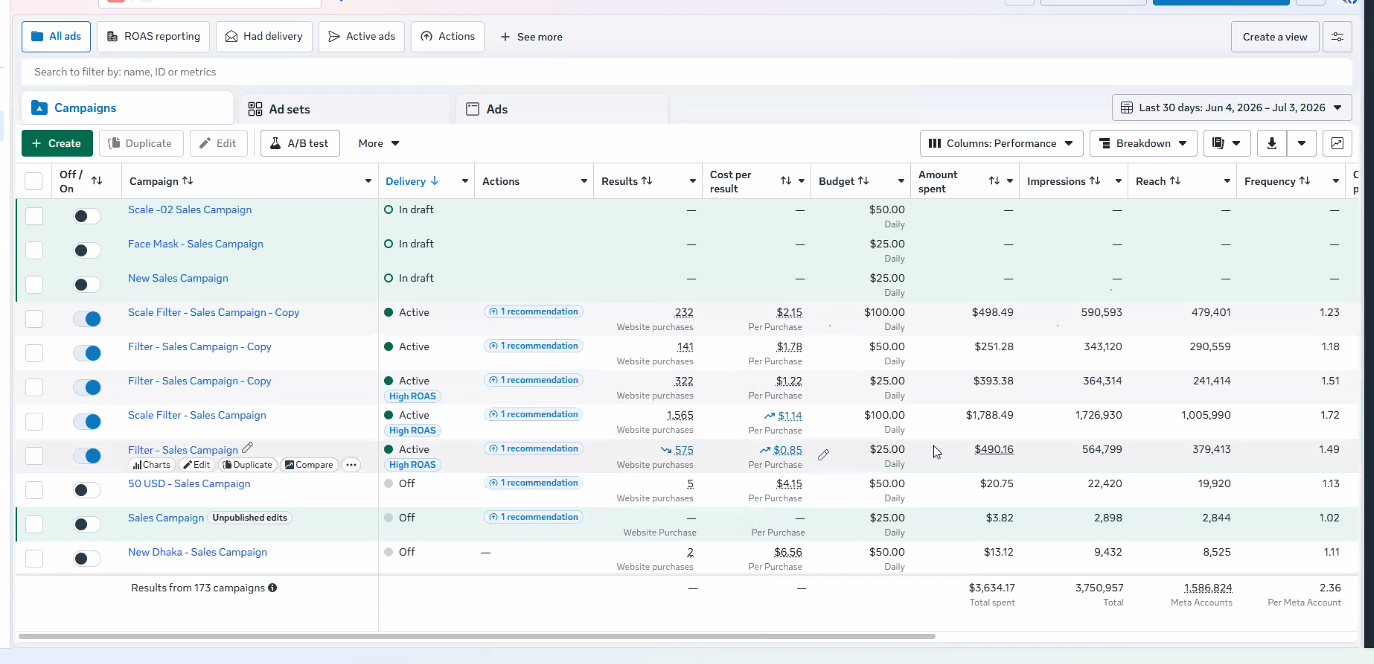Switch to the All ads view
The image size is (1374, 664).
click(x=56, y=36)
